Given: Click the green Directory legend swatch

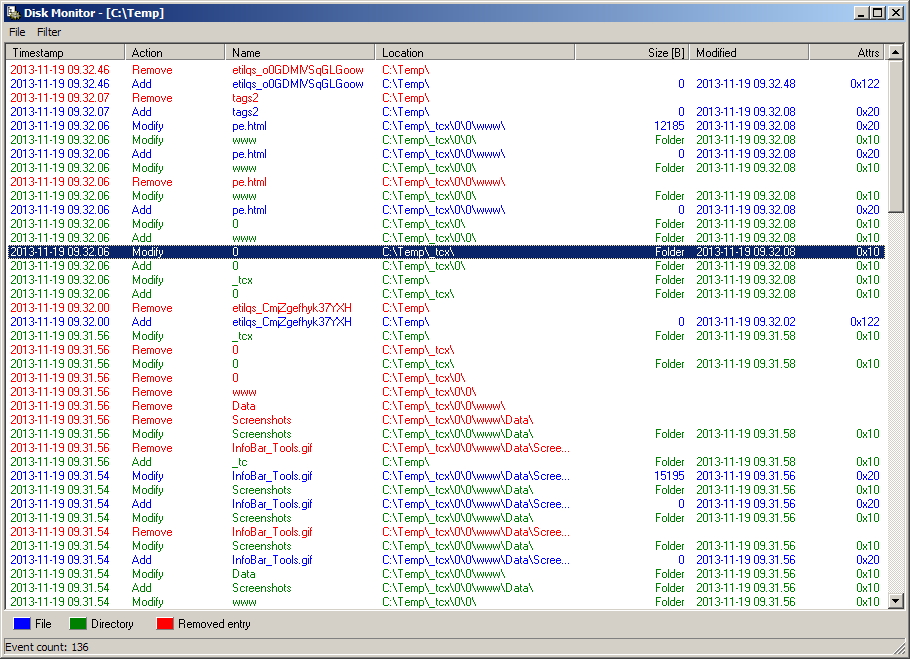Looking at the screenshot, I should (x=78, y=624).
